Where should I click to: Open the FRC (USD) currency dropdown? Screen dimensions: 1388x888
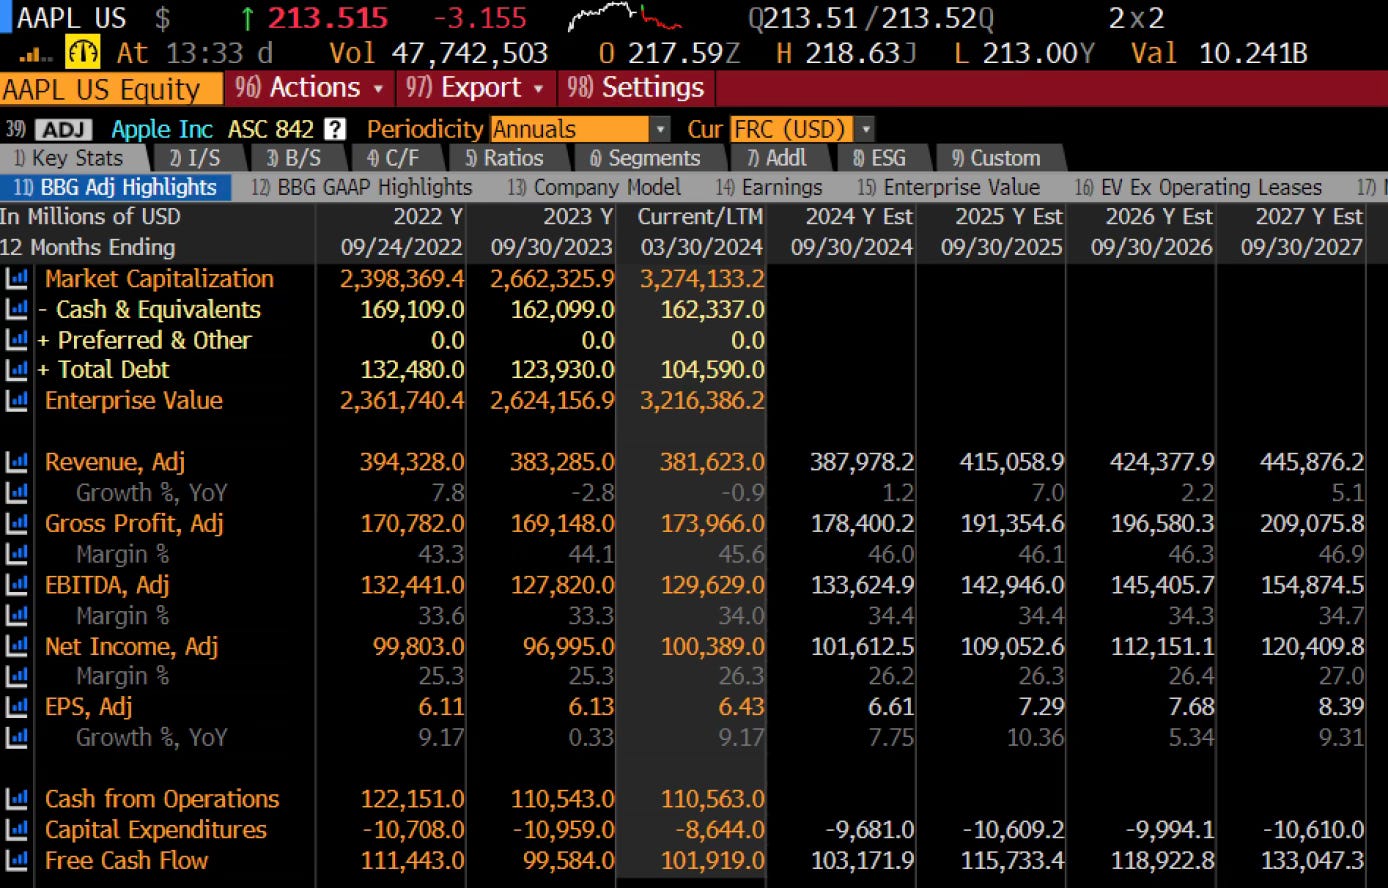pos(802,129)
